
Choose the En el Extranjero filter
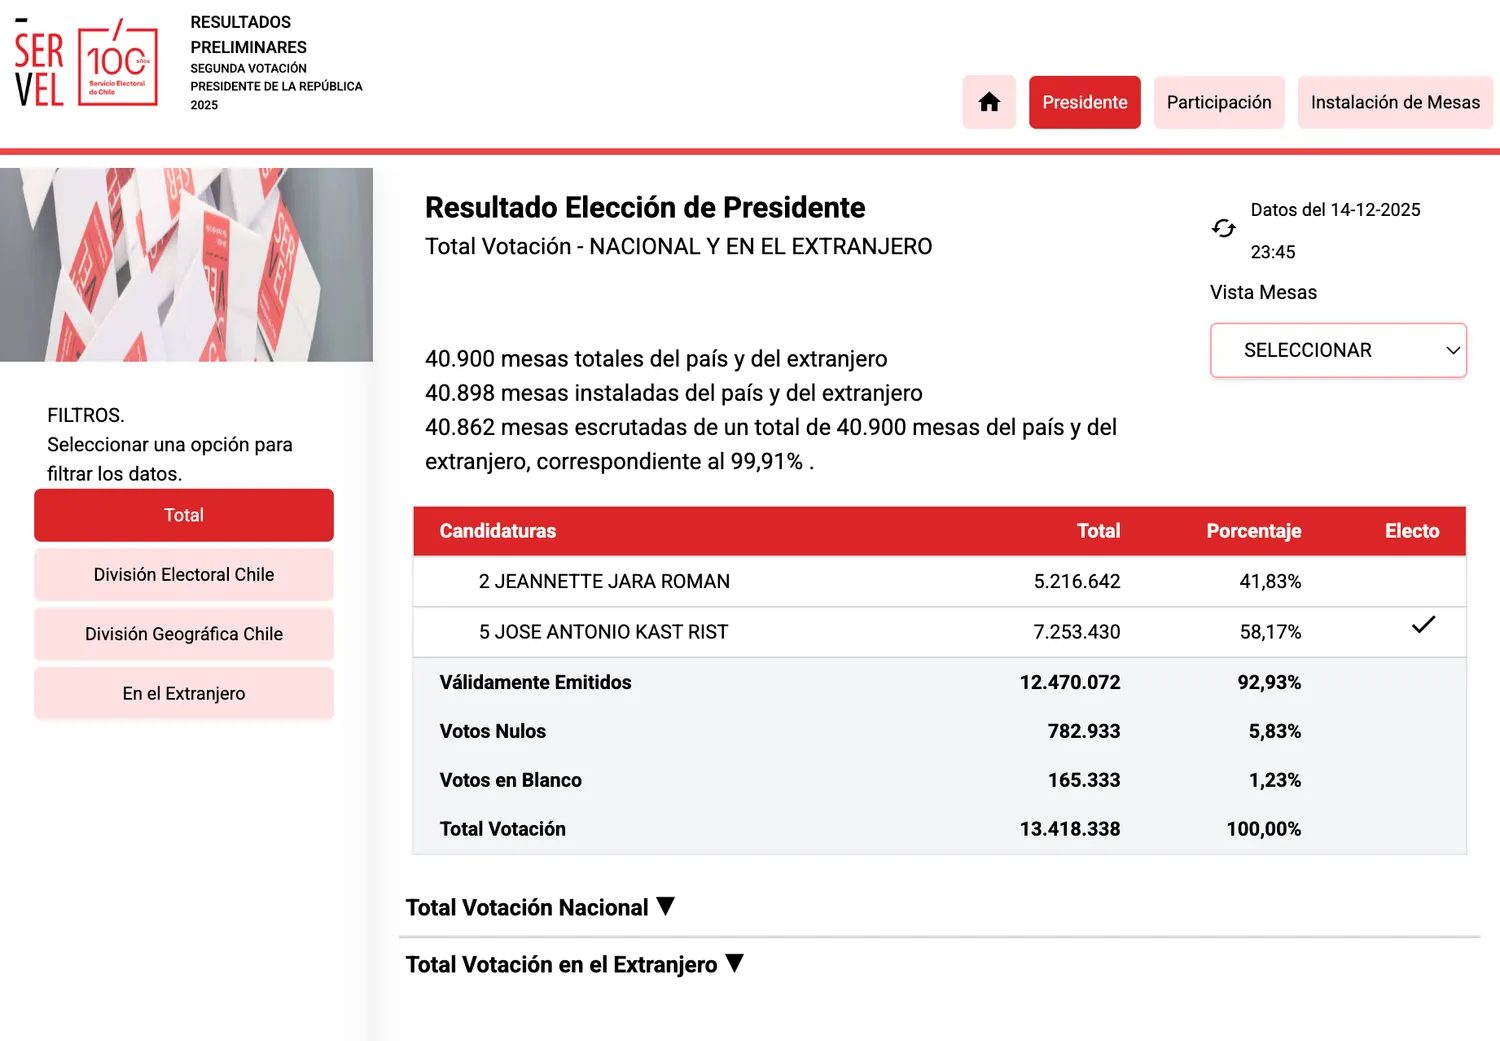tap(184, 693)
